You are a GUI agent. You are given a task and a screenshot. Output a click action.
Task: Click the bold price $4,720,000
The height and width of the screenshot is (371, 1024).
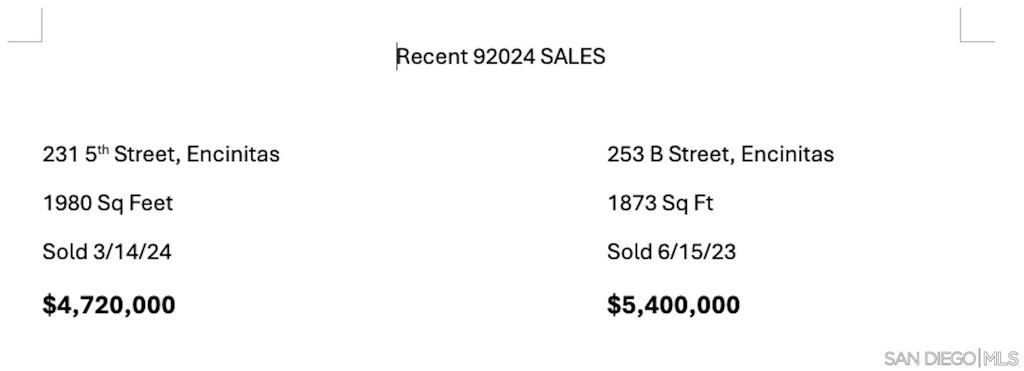[x=109, y=305]
